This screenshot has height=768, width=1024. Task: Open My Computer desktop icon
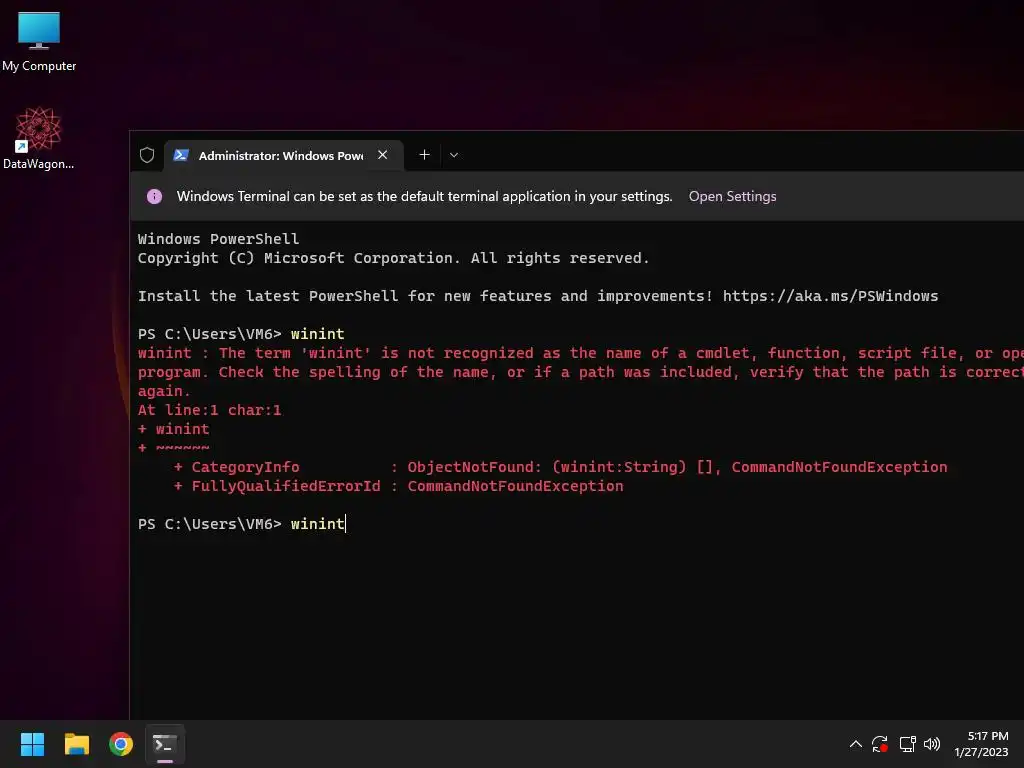pos(39,41)
